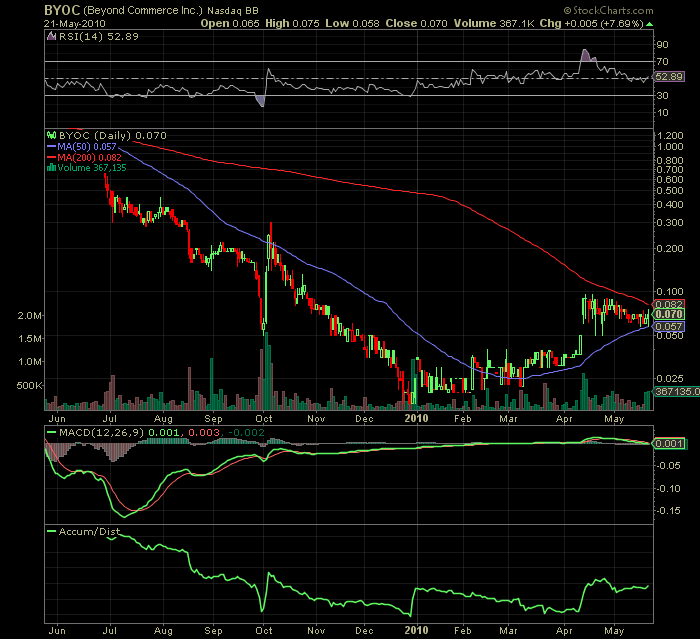700x639 pixels.
Task: Click the green 0.070 last price tag
Action: [669, 314]
